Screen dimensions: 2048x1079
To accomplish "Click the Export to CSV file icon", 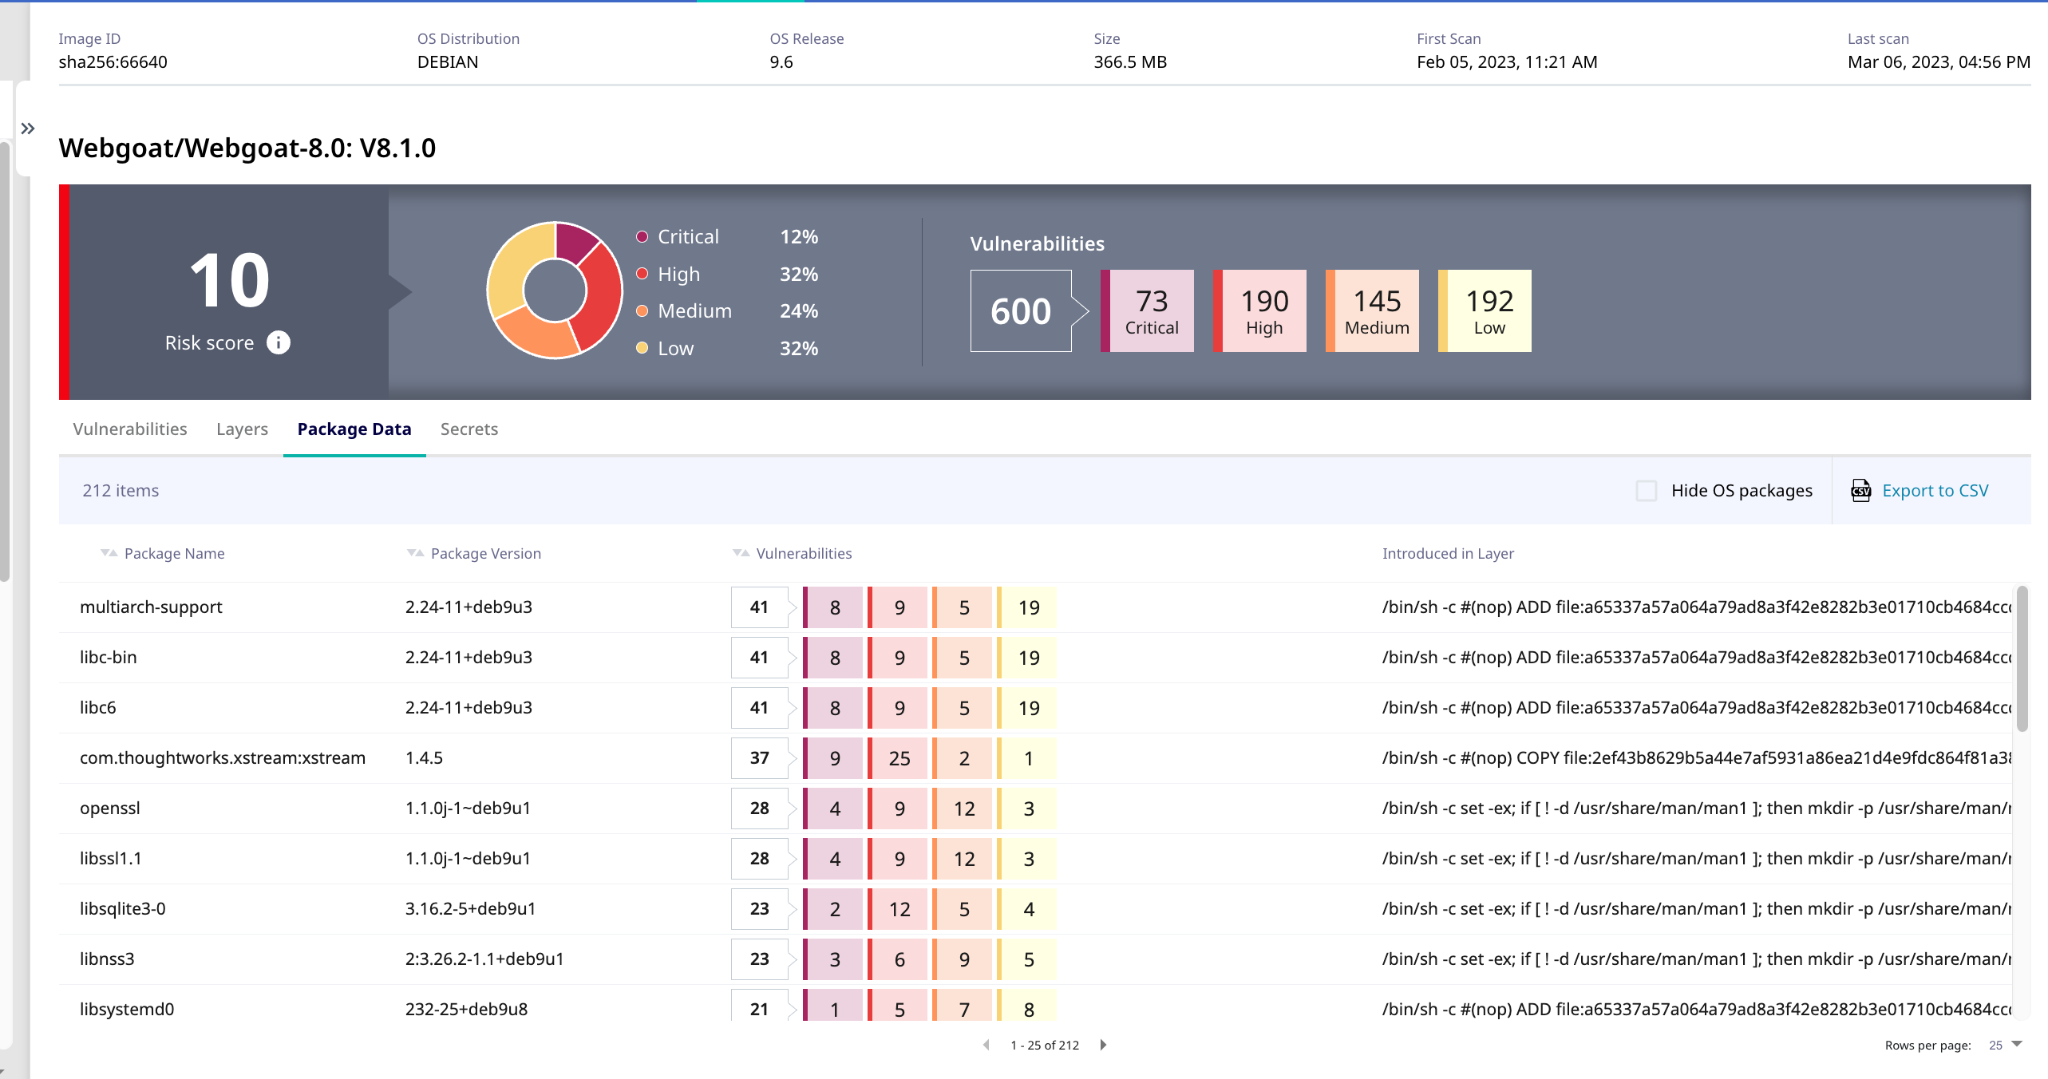I will click(x=1860, y=491).
